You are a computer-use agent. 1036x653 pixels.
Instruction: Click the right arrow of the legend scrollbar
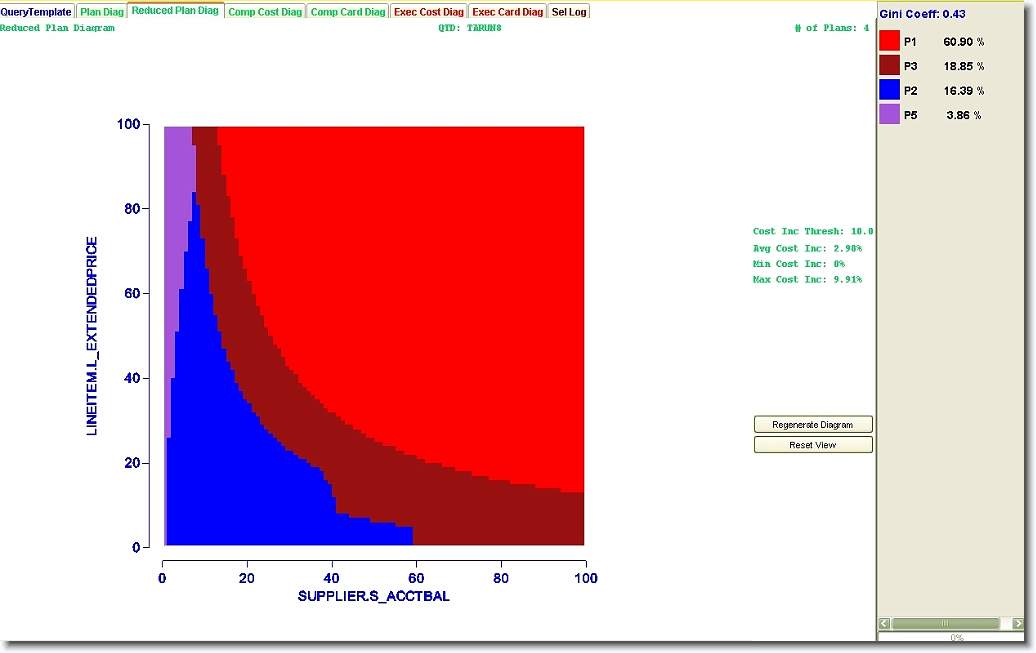[1018, 623]
